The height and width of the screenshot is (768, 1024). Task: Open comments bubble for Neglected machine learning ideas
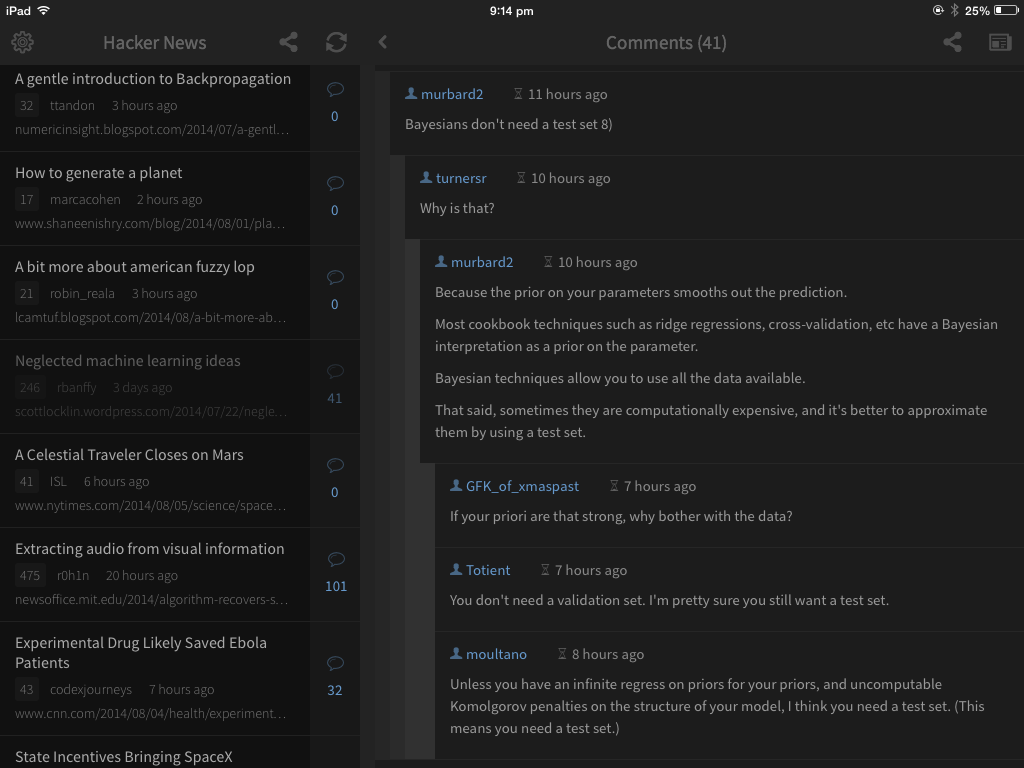coord(335,372)
